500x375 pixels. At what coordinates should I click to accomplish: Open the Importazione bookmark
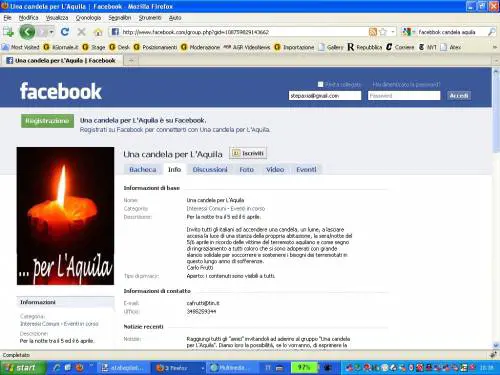click(294, 47)
